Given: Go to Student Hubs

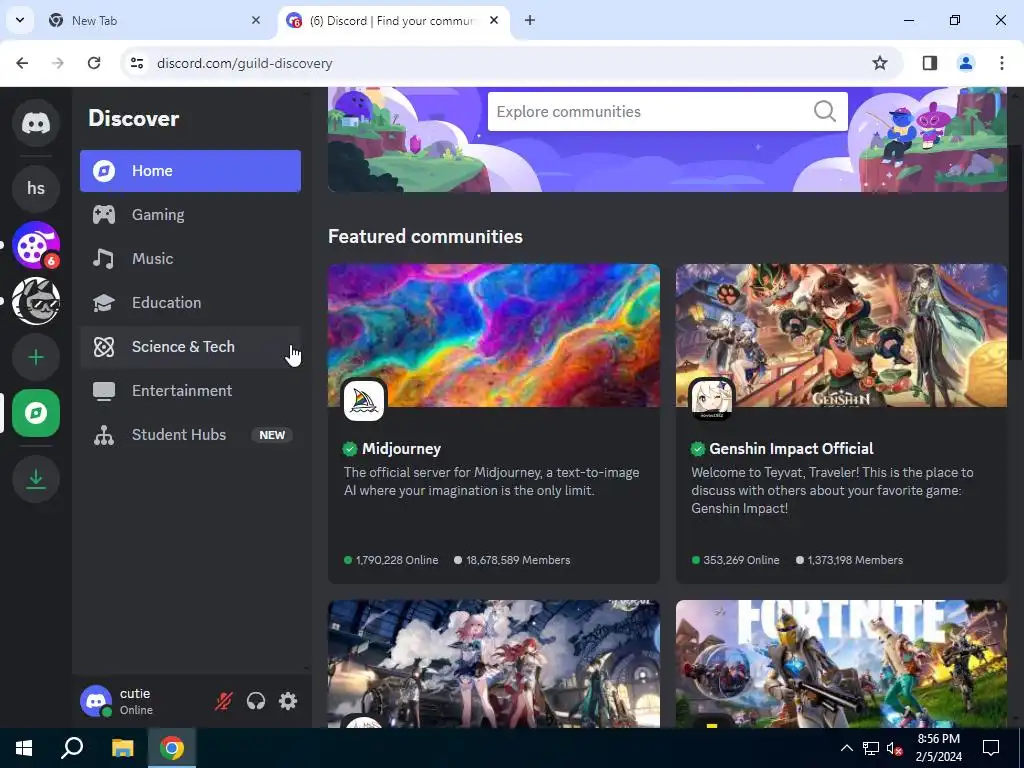Looking at the screenshot, I should coord(191,434).
